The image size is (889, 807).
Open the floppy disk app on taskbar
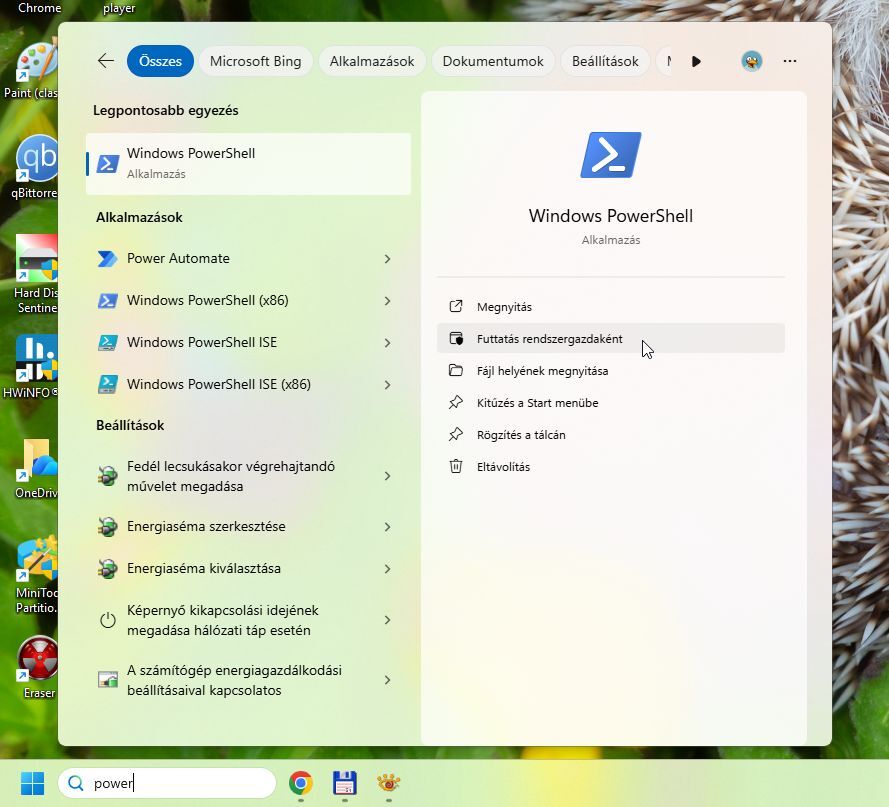[345, 783]
